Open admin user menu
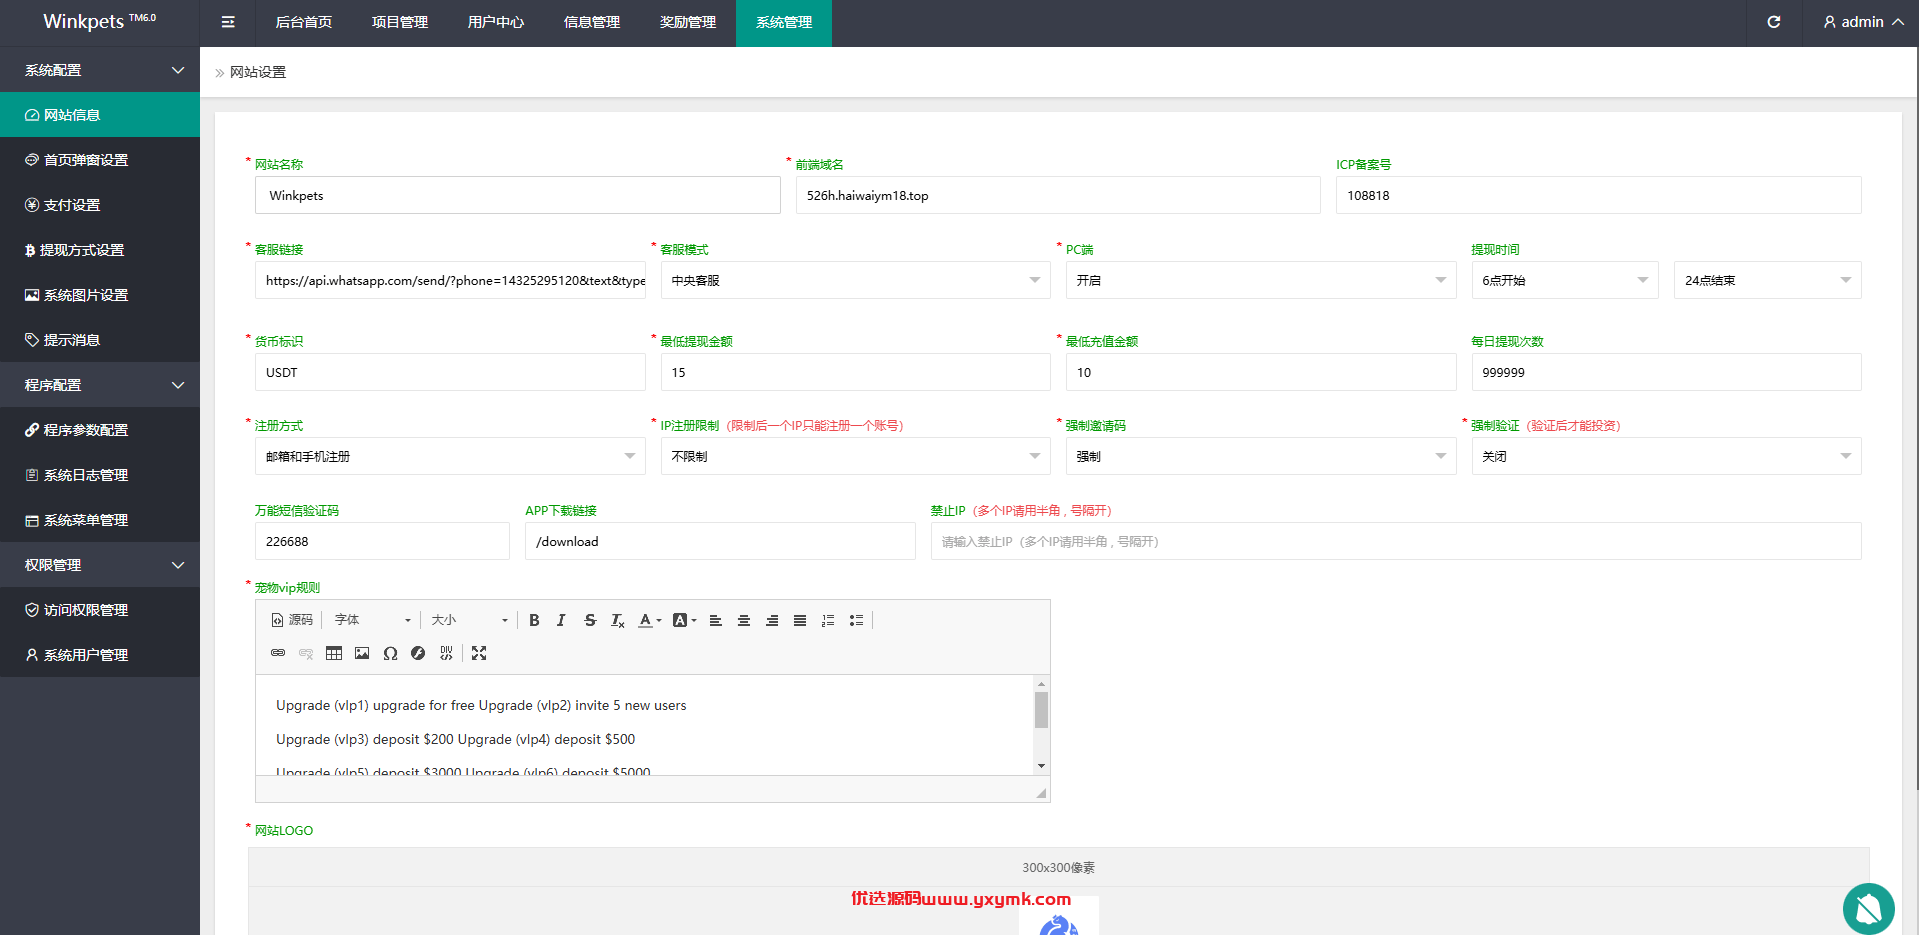Image resolution: width=1919 pixels, height=935 pixels. pos(1863,22)
